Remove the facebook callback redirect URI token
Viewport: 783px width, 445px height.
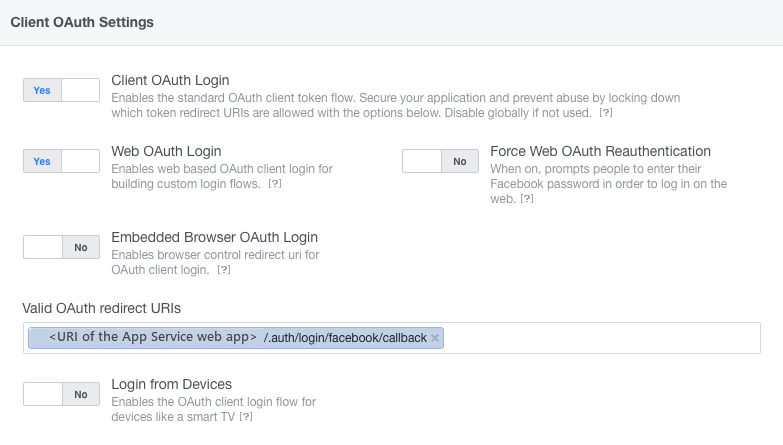(x=435, y=338)
